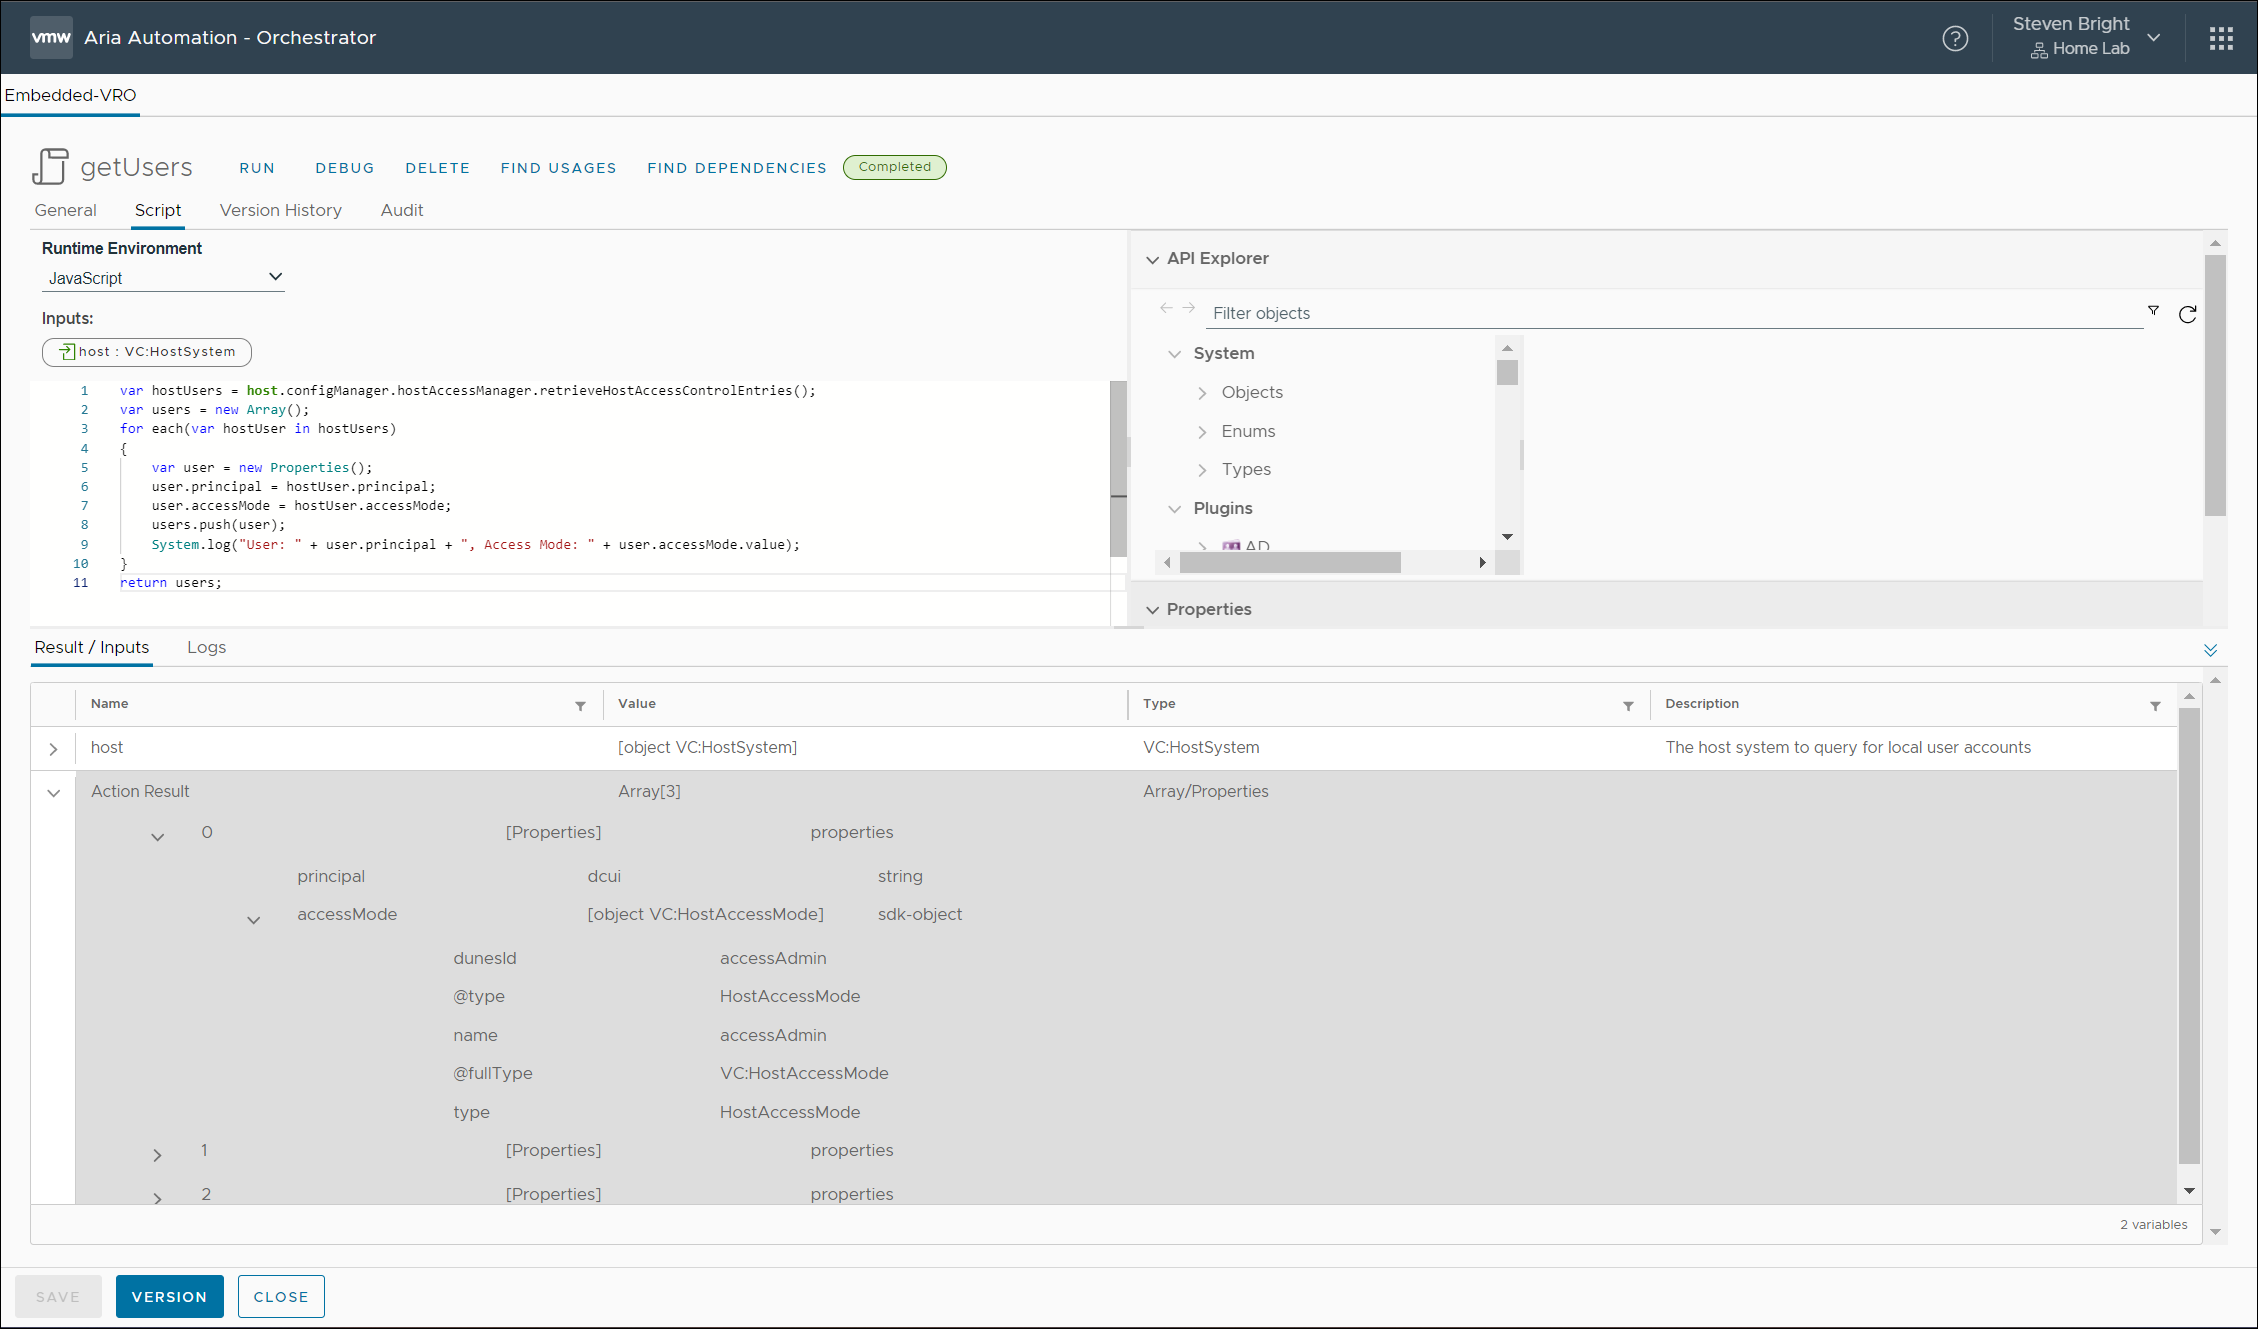
Task: Expand the Objects tree node
Action: click(1202, 393)
